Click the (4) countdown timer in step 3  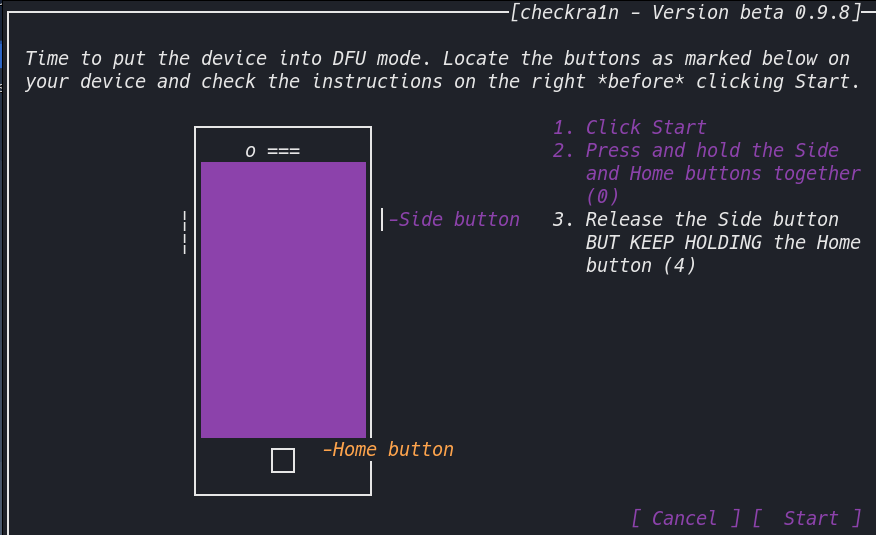(x=679, y=265)
